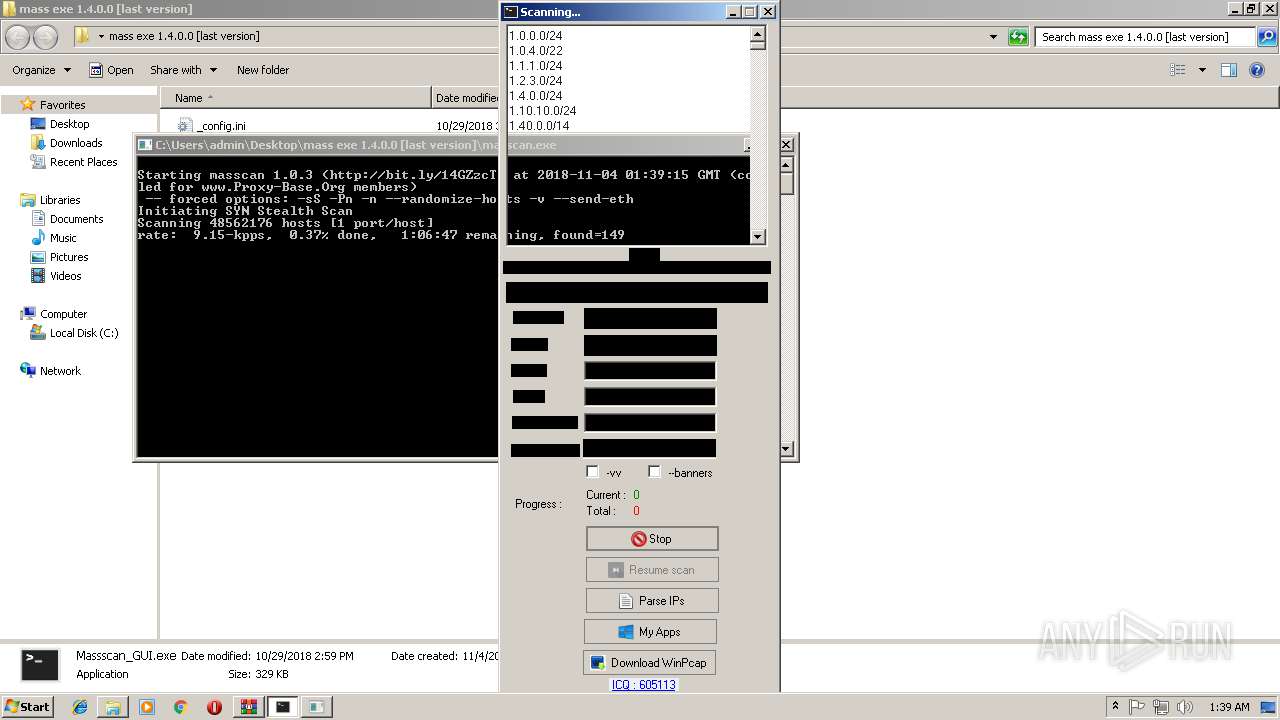
Task: Click the address bar folder icon
Action: [x=82, y=37]
